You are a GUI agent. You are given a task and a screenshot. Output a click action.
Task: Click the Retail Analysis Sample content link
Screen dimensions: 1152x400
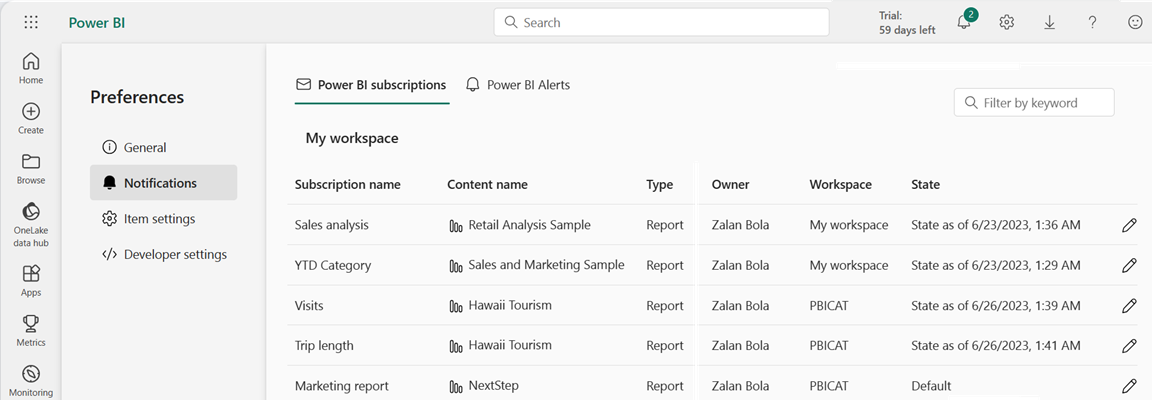coord(529,225)
